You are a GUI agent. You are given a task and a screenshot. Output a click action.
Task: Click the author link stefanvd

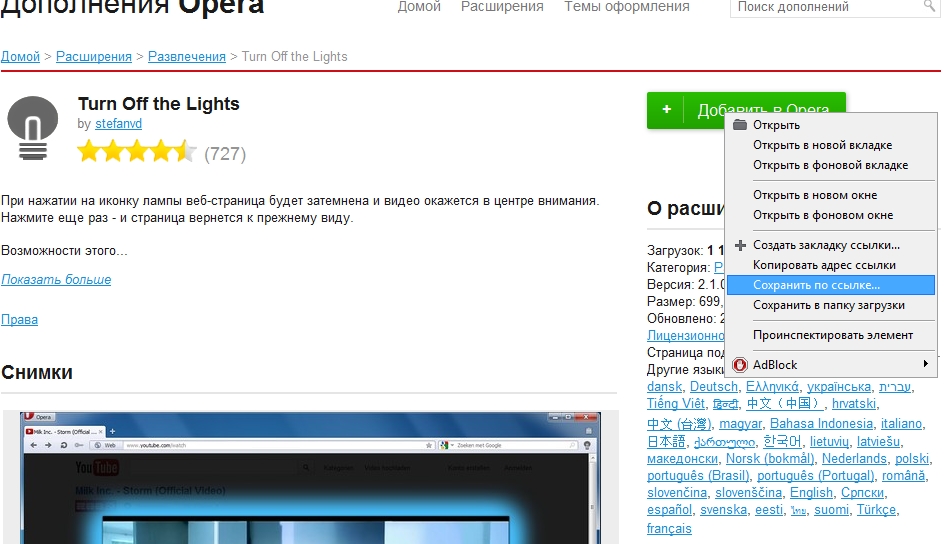(x=118, y=124)
